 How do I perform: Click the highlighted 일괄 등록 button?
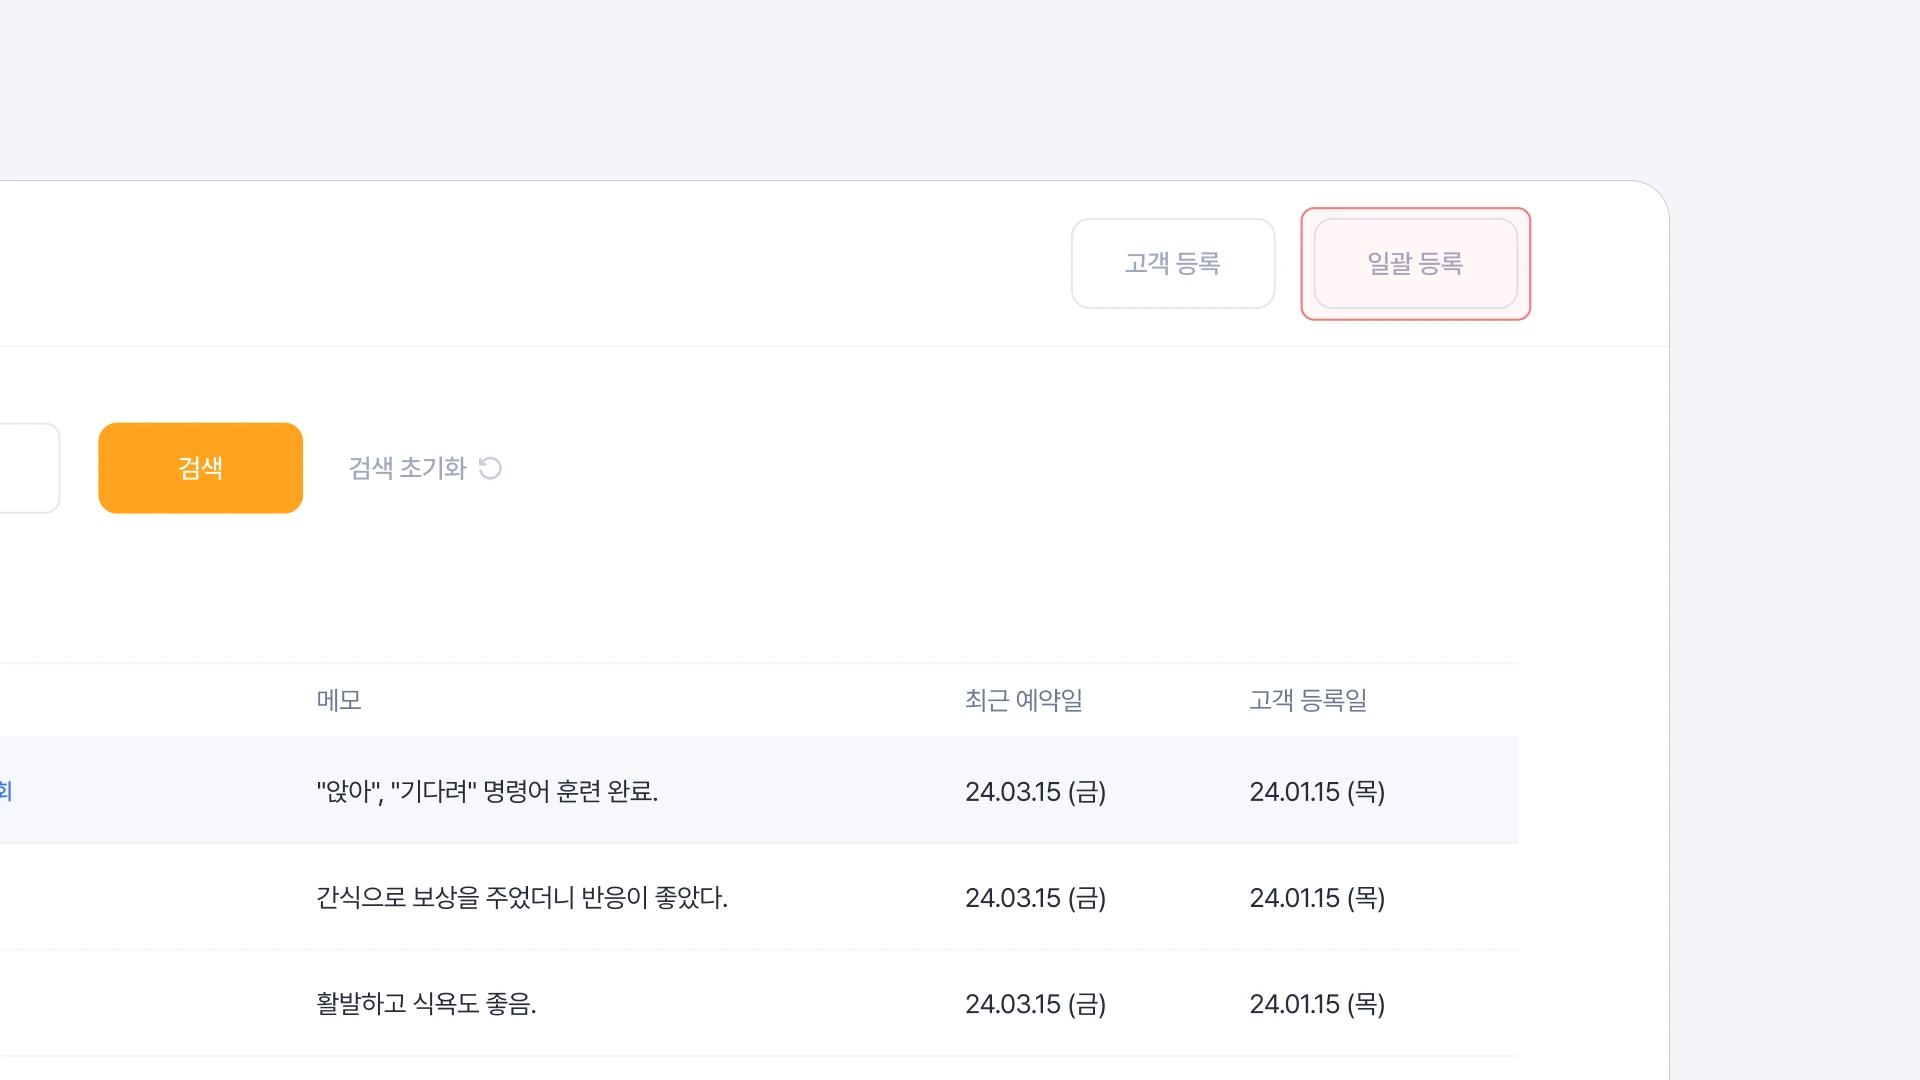point(1415,263)
